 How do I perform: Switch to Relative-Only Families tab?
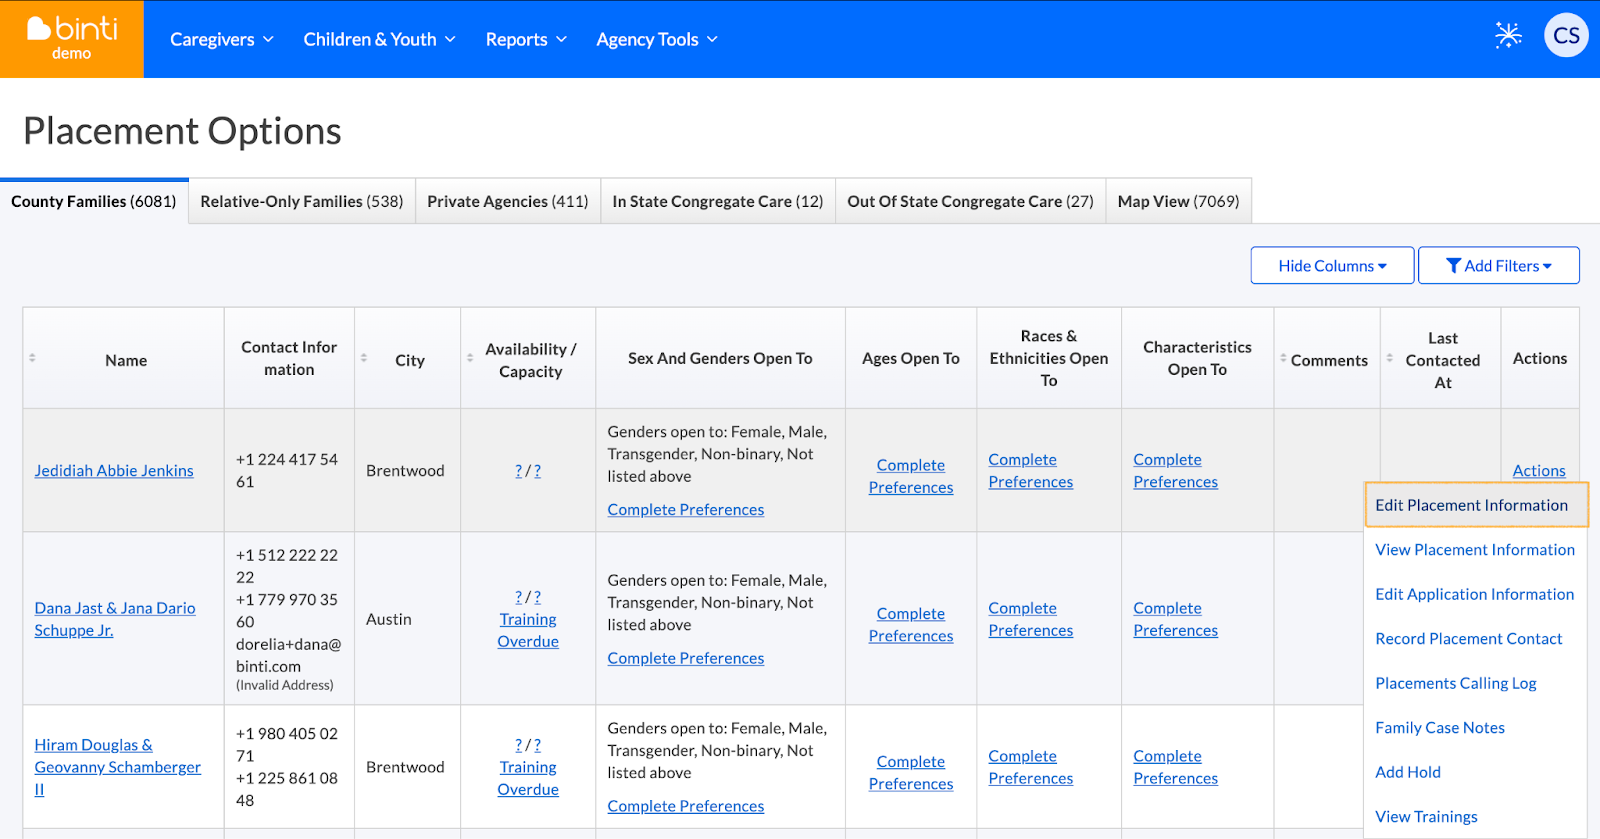(301, 201)
